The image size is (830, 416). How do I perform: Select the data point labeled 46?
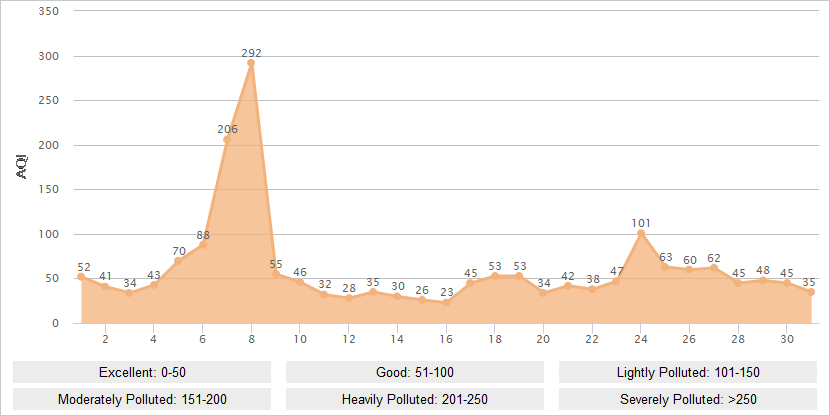tap(300, 282)
